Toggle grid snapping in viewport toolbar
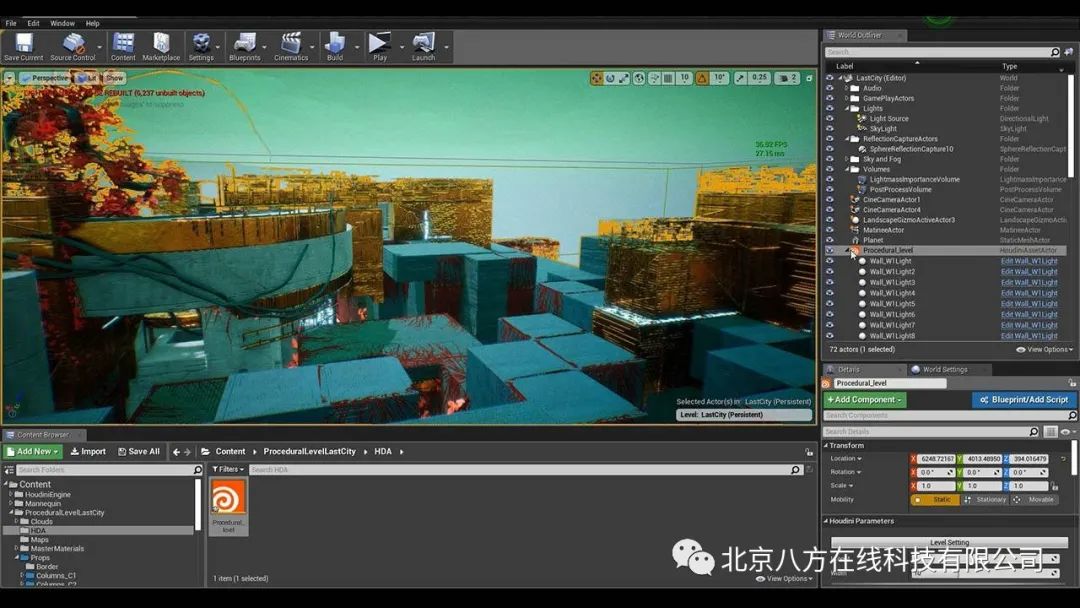This screenshot has height=608, width=1080. coord(668,78)
